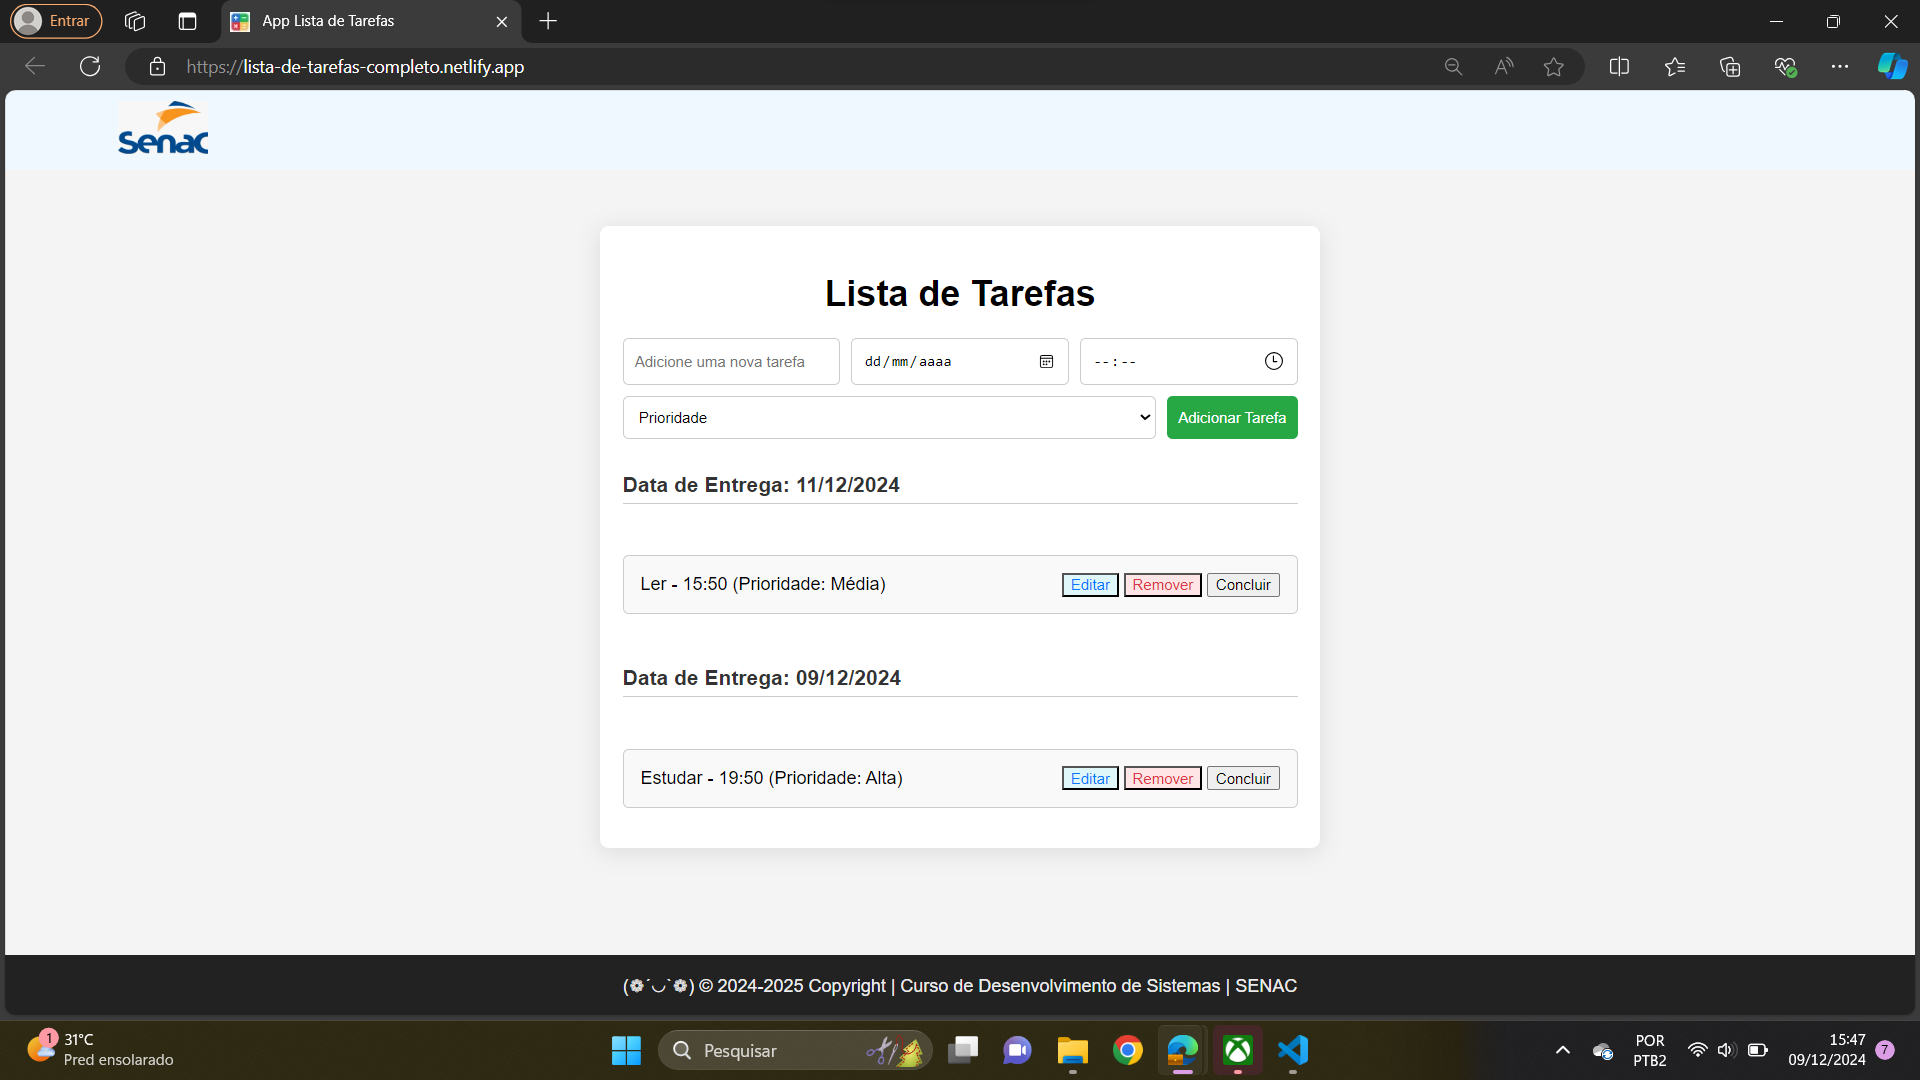This screenshot has width=1920, height=1080.
Task: Click the Pesquisar taskbar search box
Action: [x=795, y=1050]
